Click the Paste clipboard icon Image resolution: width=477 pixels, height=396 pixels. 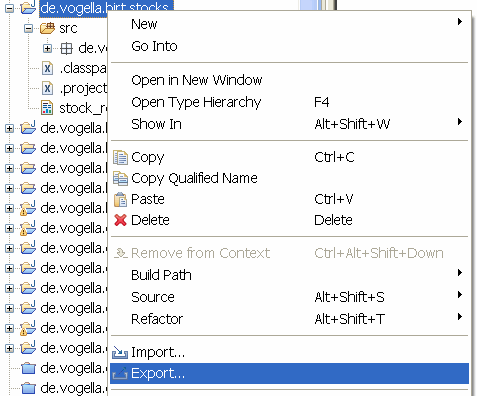pos(120,199)
